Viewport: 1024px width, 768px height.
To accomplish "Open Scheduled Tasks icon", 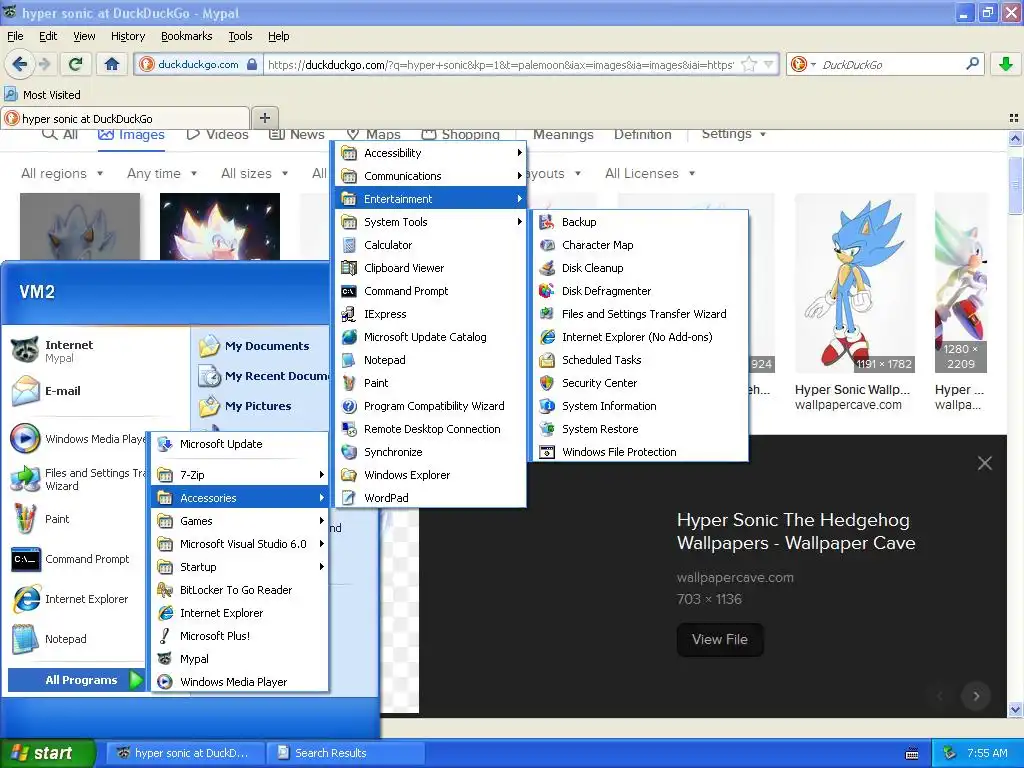I will click(x=547, y=360).
